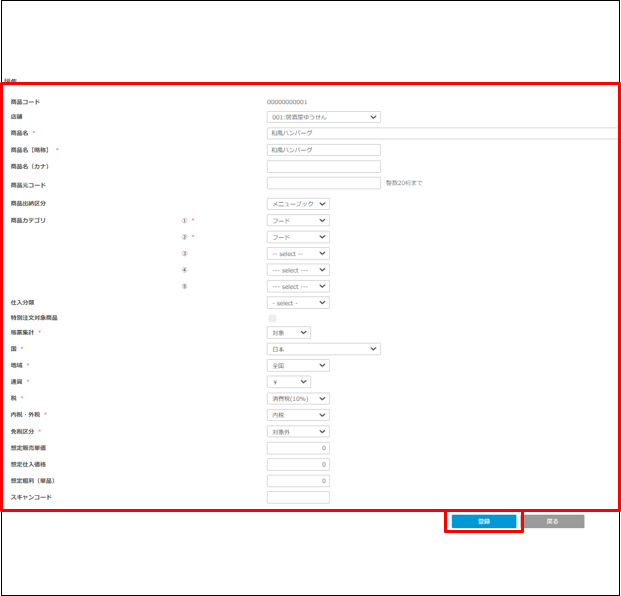Click the 特別注文対象商品 label
621x596 pixels.
pos(34,318)
